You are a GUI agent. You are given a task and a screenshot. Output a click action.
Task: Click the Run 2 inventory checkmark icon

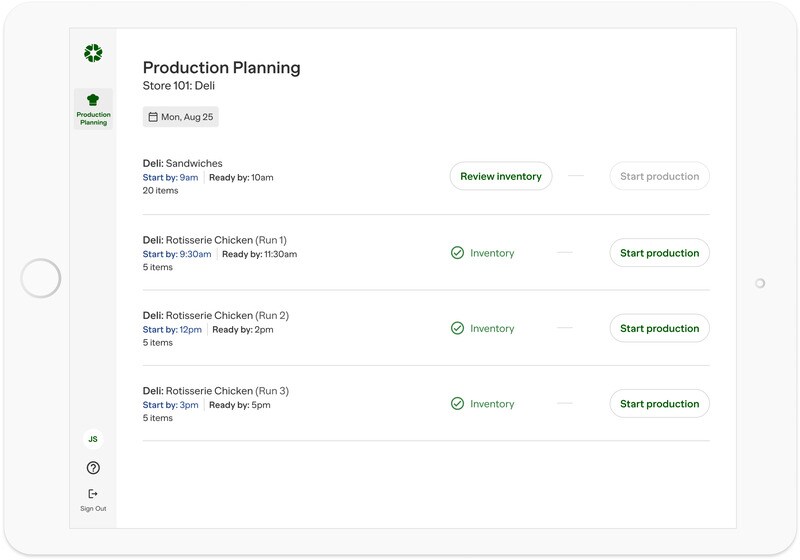click(x=457, y=328)
